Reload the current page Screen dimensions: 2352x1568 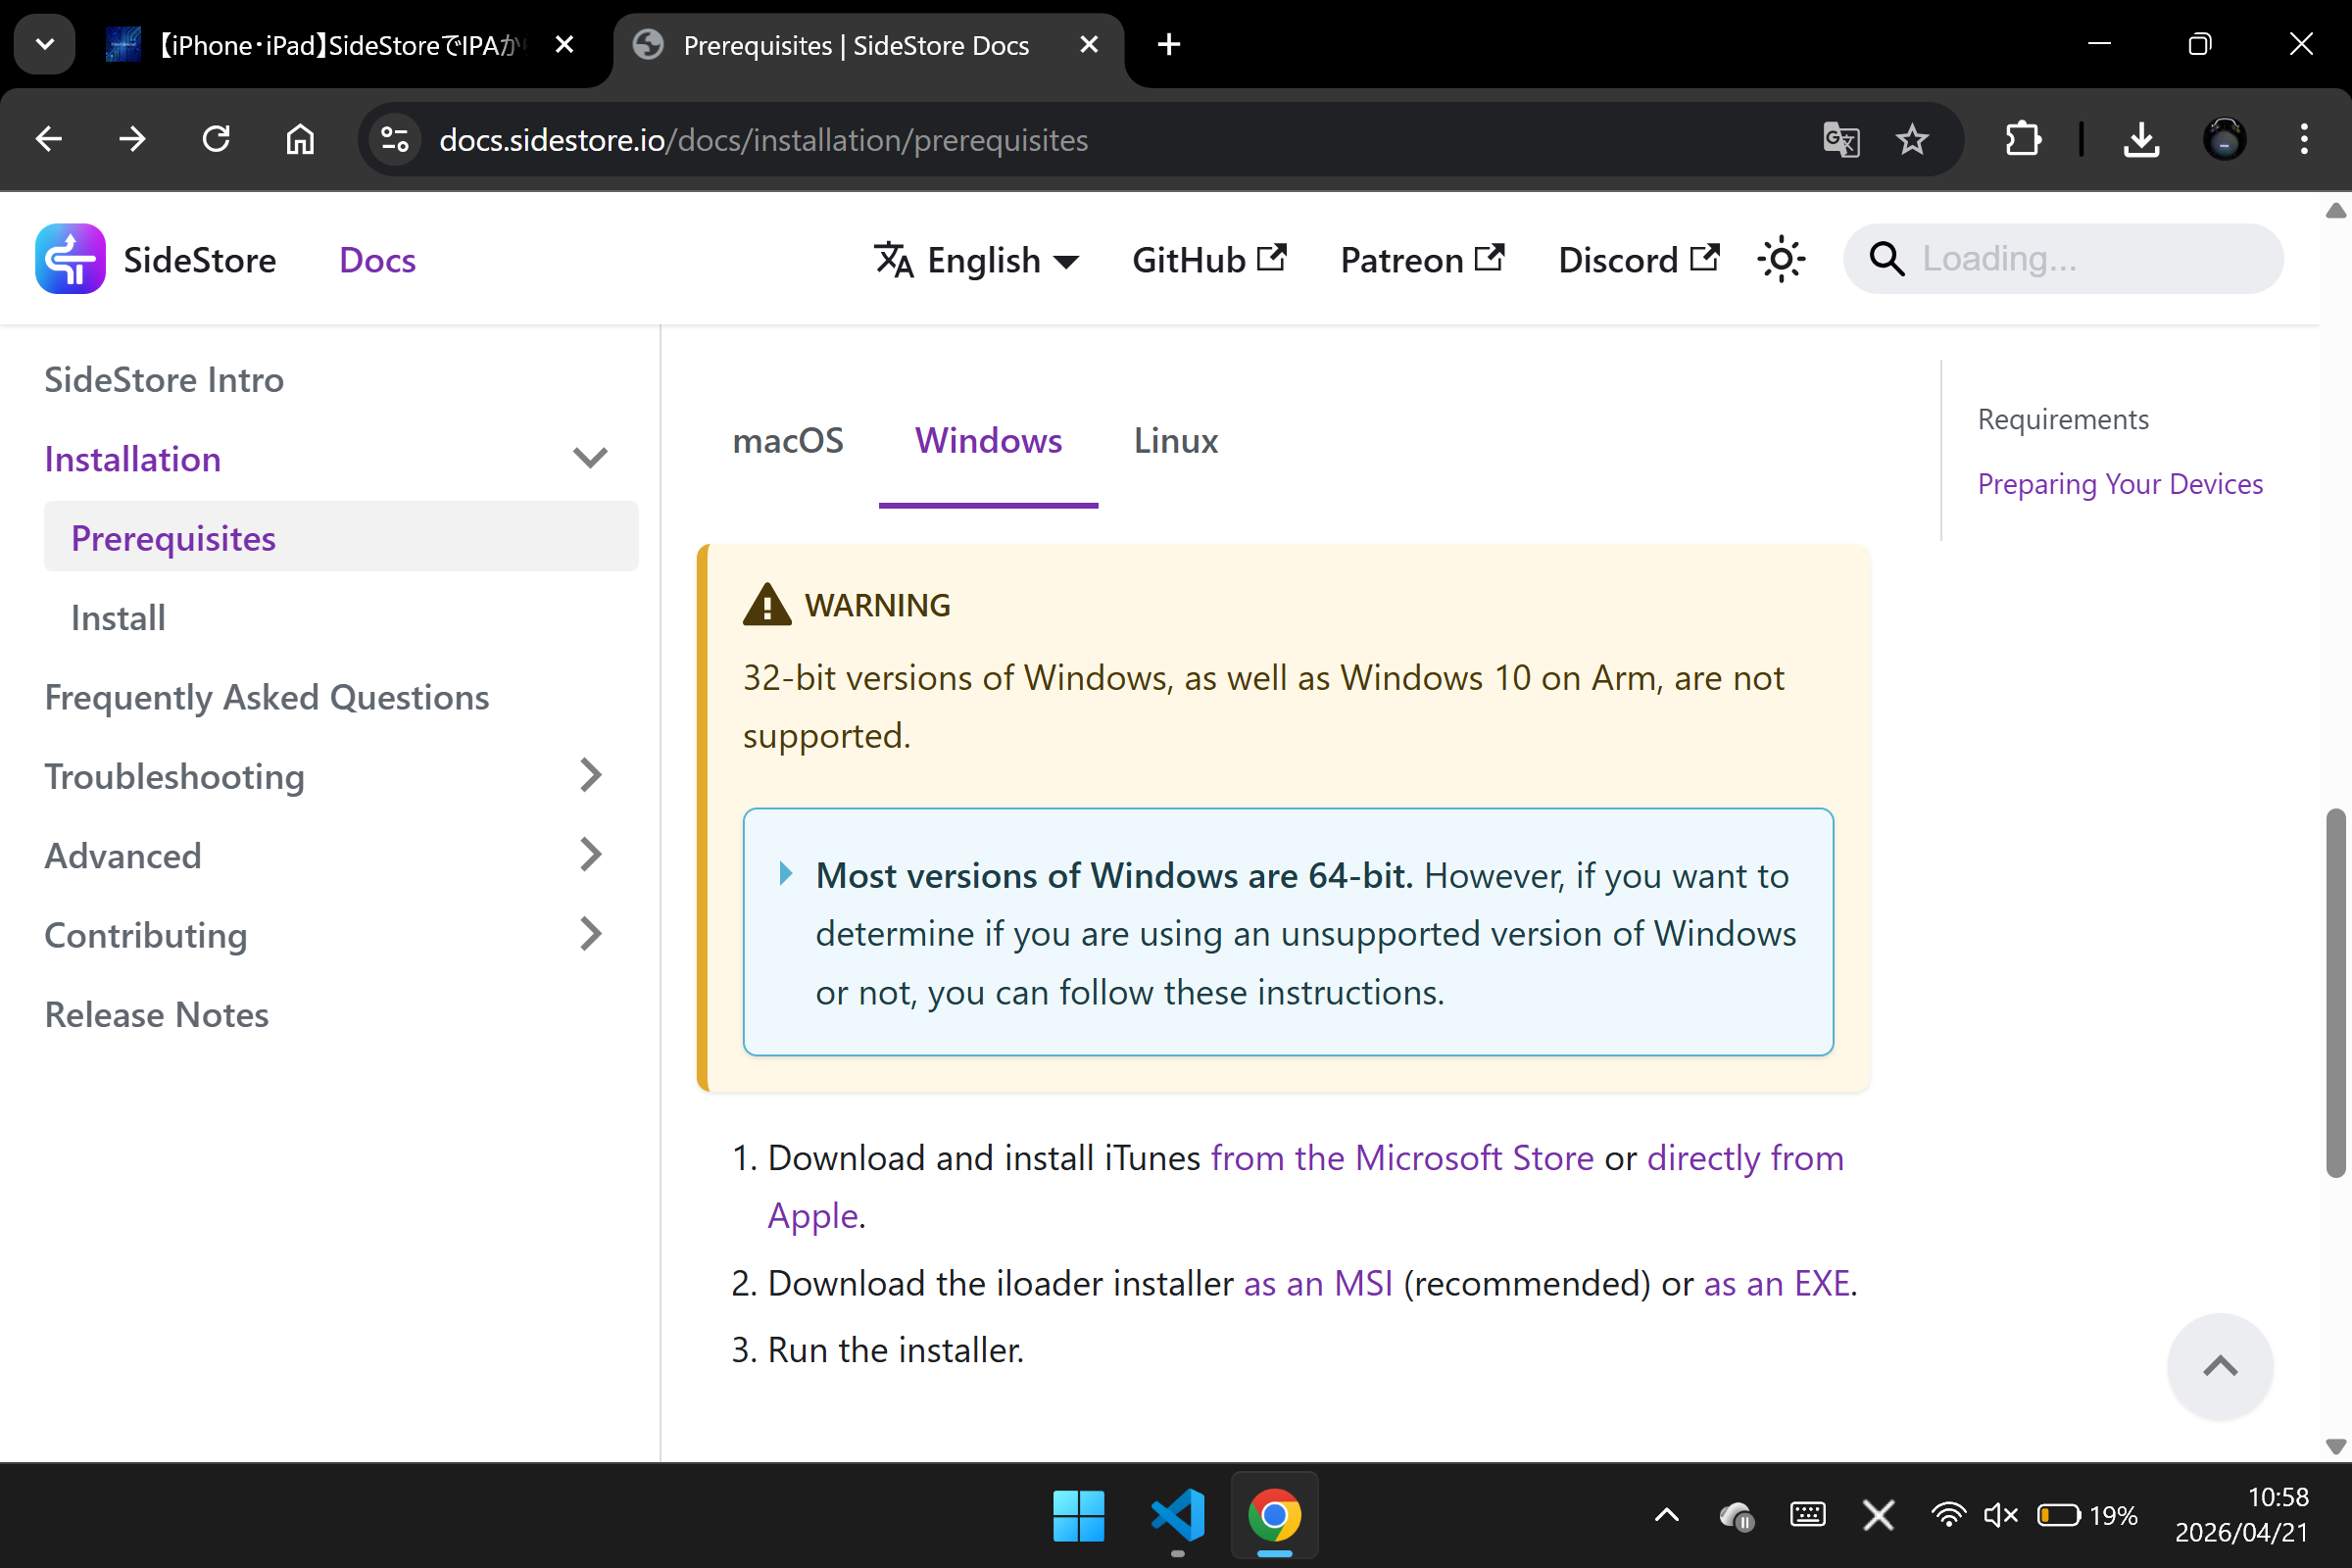tap(216, 139)
